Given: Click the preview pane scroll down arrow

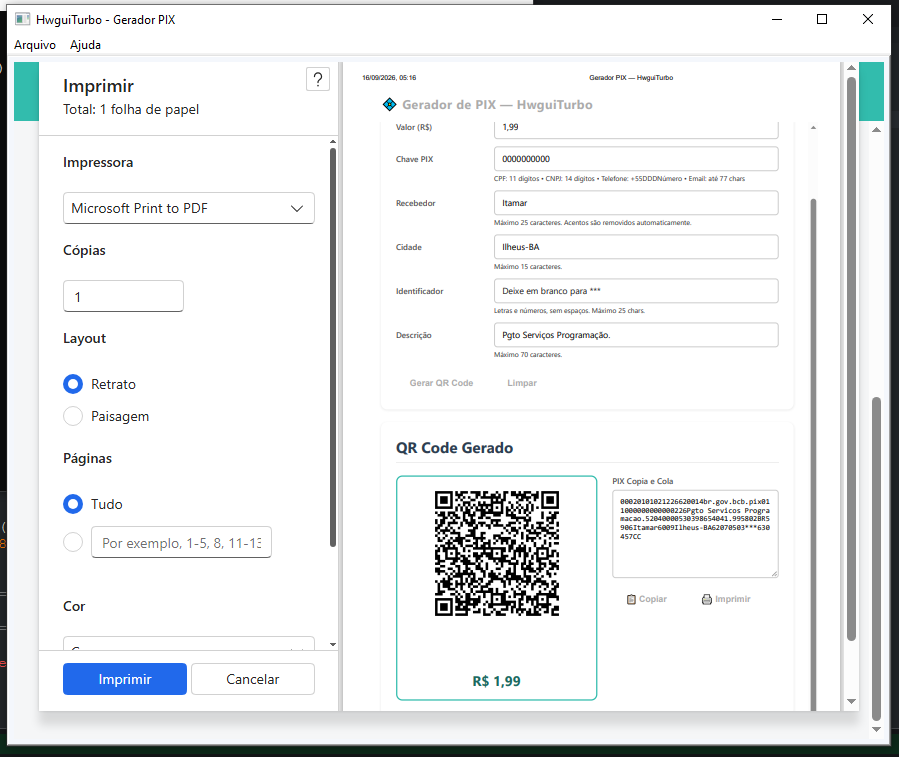Looking at the screenshot, I should (x=851, y=701).
